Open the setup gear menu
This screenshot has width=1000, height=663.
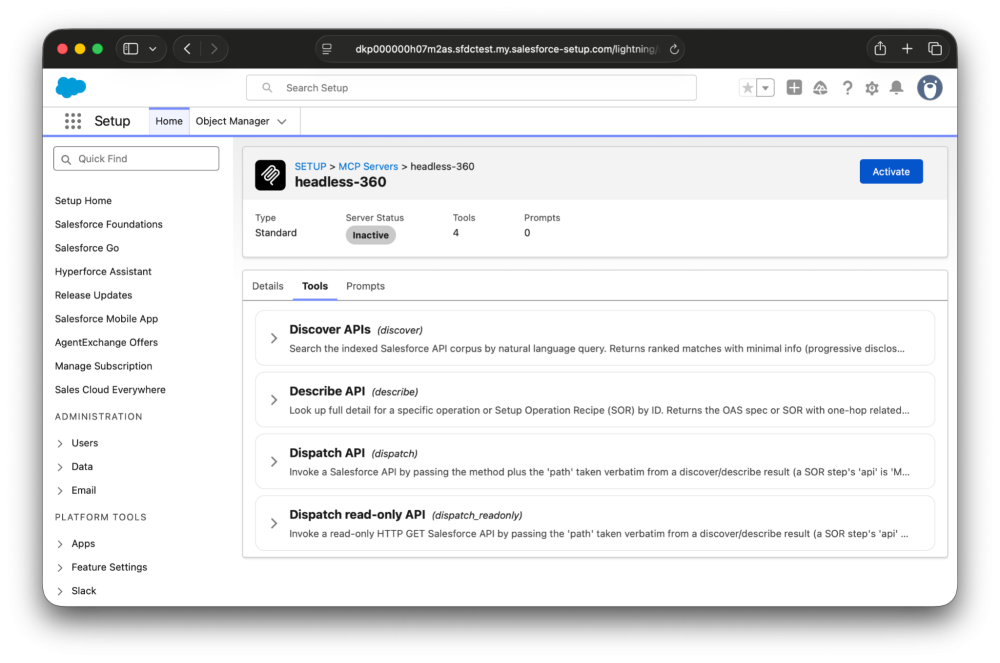click(x=872, y=88)
